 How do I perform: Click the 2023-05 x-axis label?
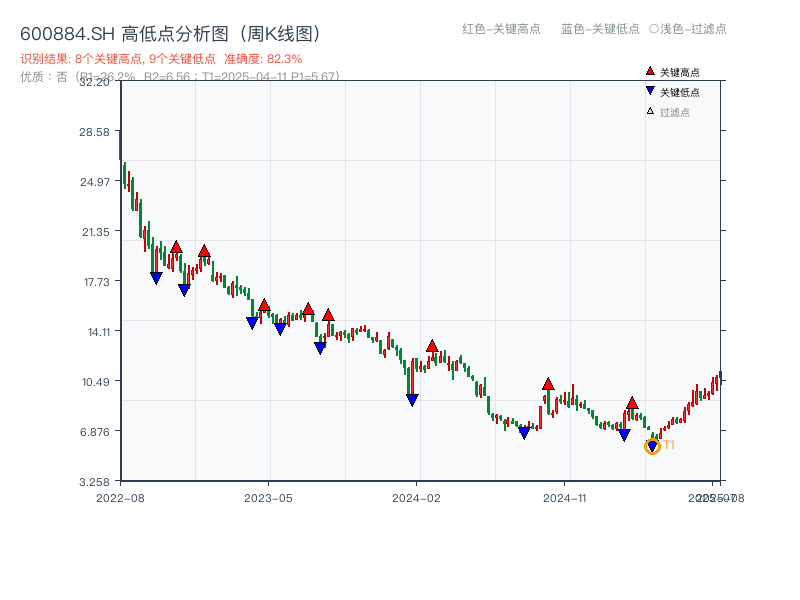(268, 497)
